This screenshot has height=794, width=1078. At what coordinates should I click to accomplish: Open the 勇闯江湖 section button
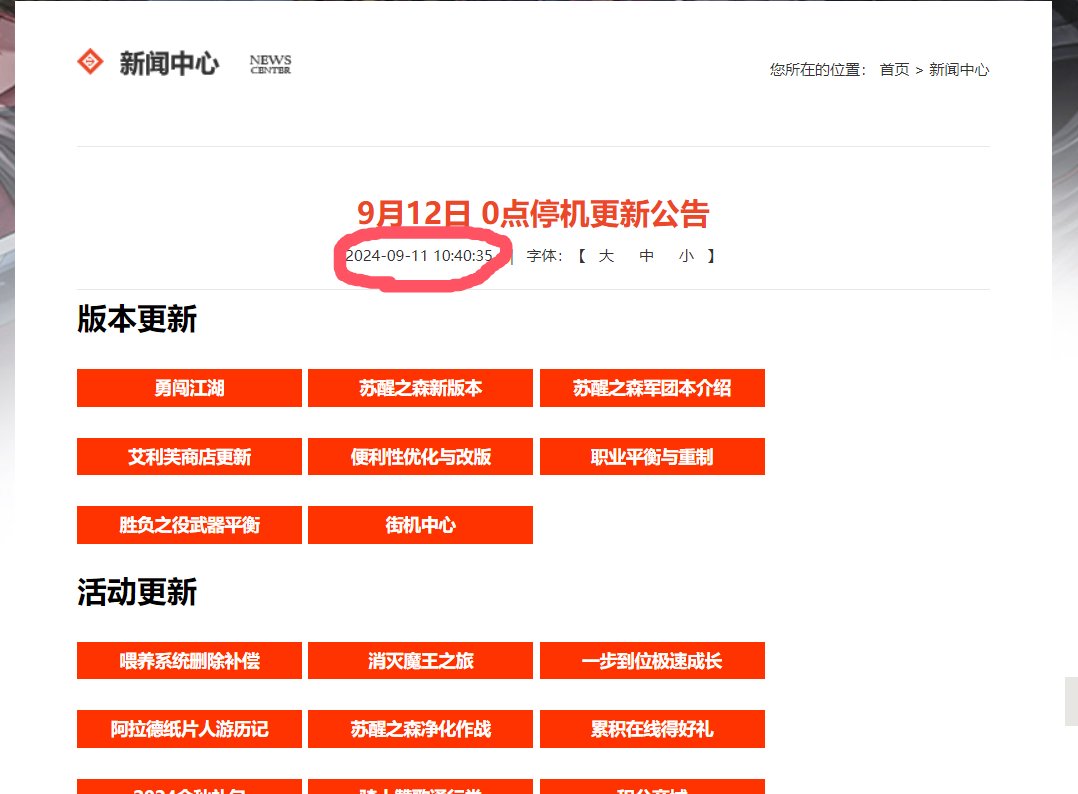[x=189, y=388]
